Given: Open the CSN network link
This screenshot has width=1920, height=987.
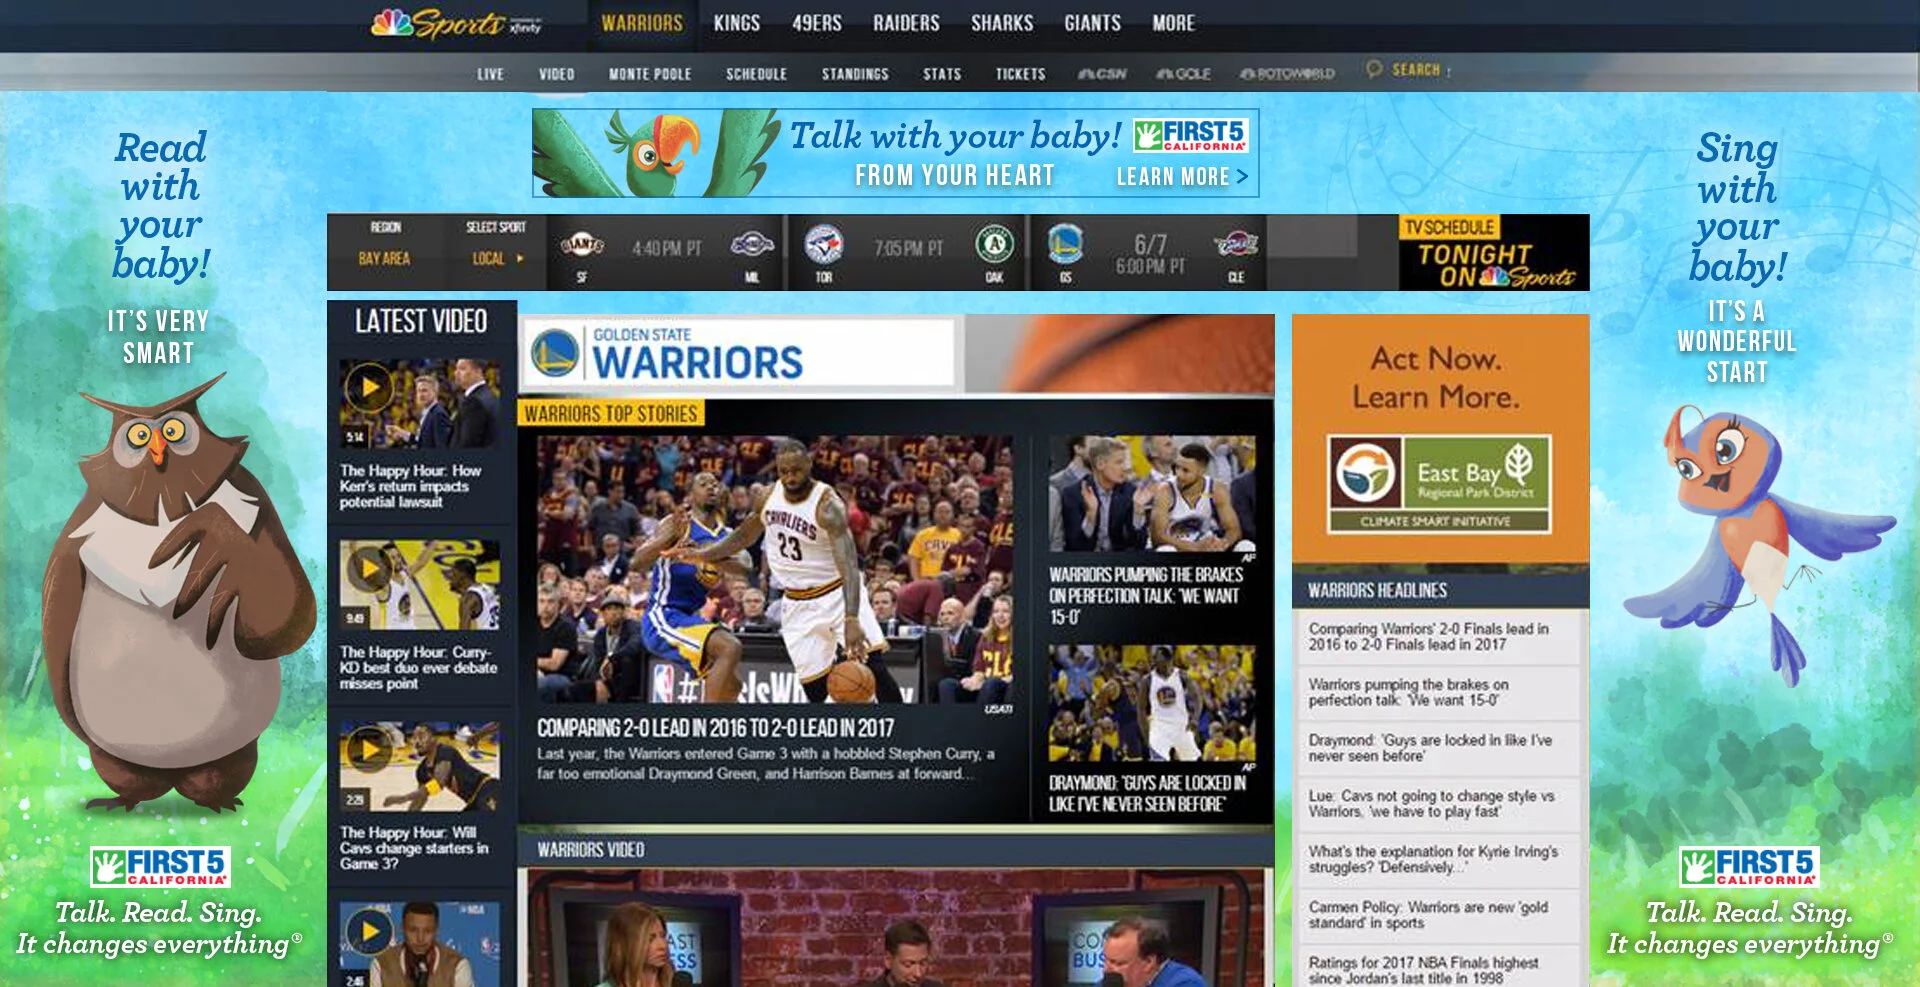Looking at the screenshot, I should coord(1101,74).
